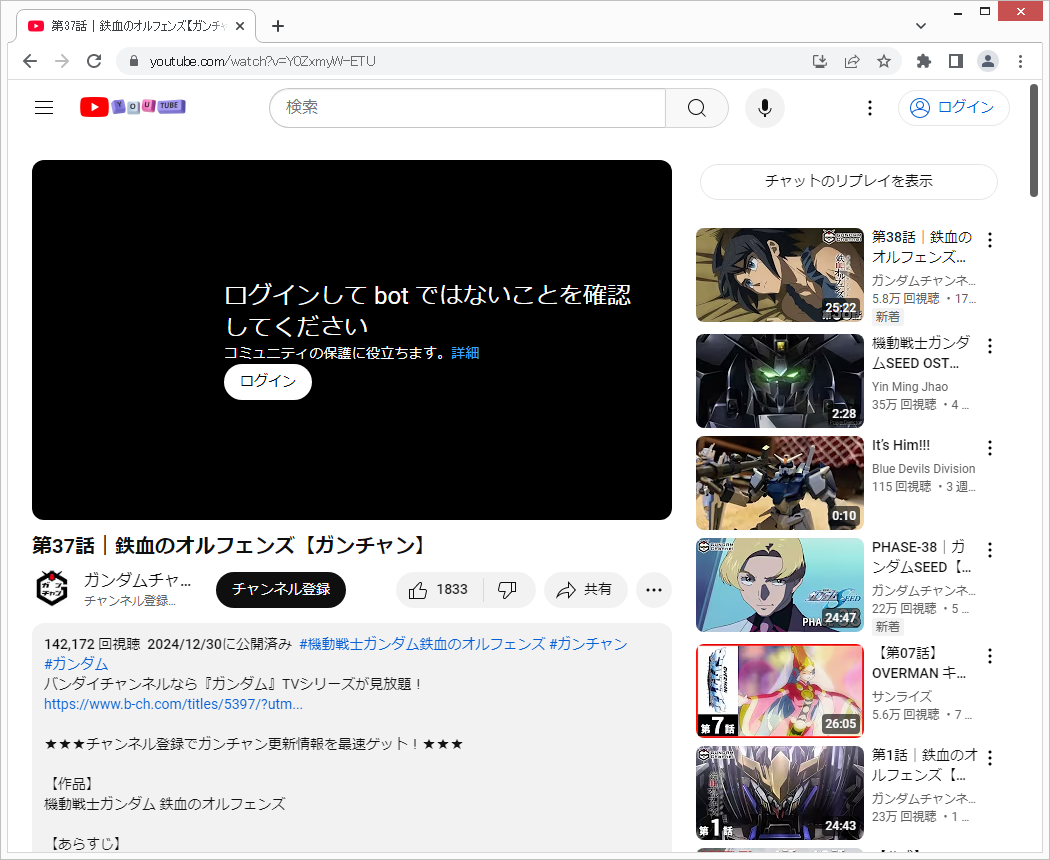Image resolution: width=1050 pixels, height=860 pixels.
Task: Click the search magnifier button
Action: [x=696, y=108]
